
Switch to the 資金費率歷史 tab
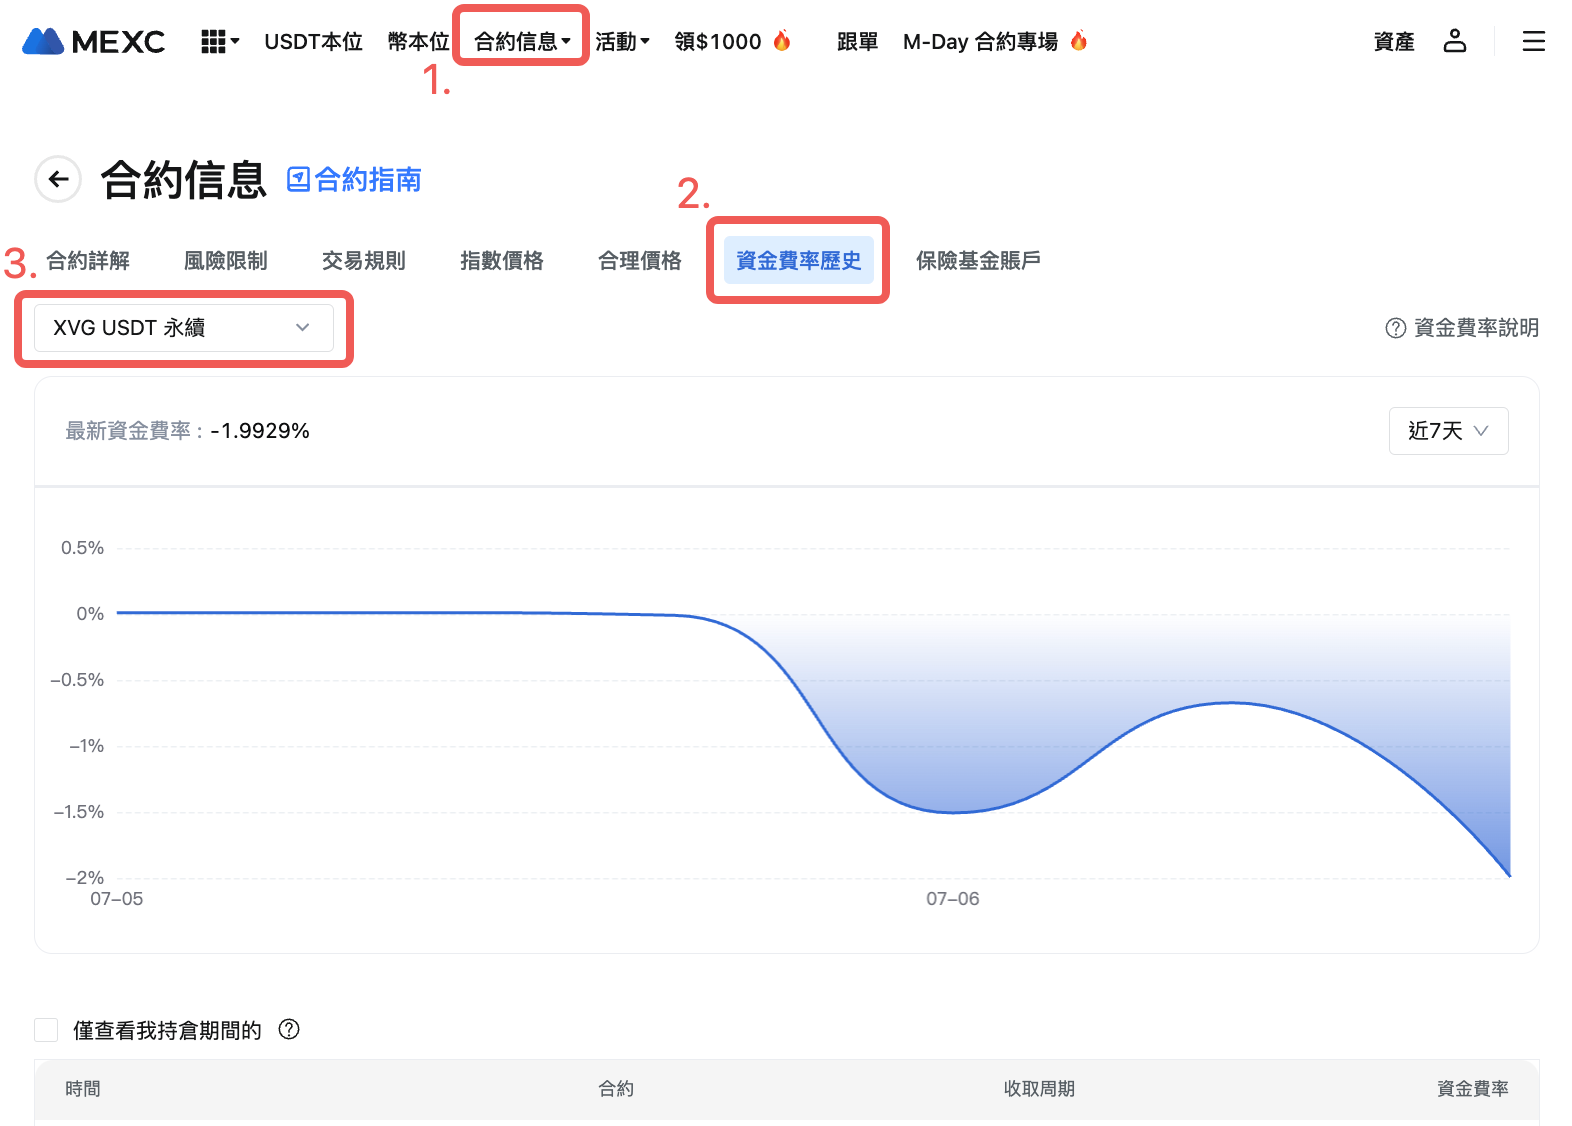[798, 260]
